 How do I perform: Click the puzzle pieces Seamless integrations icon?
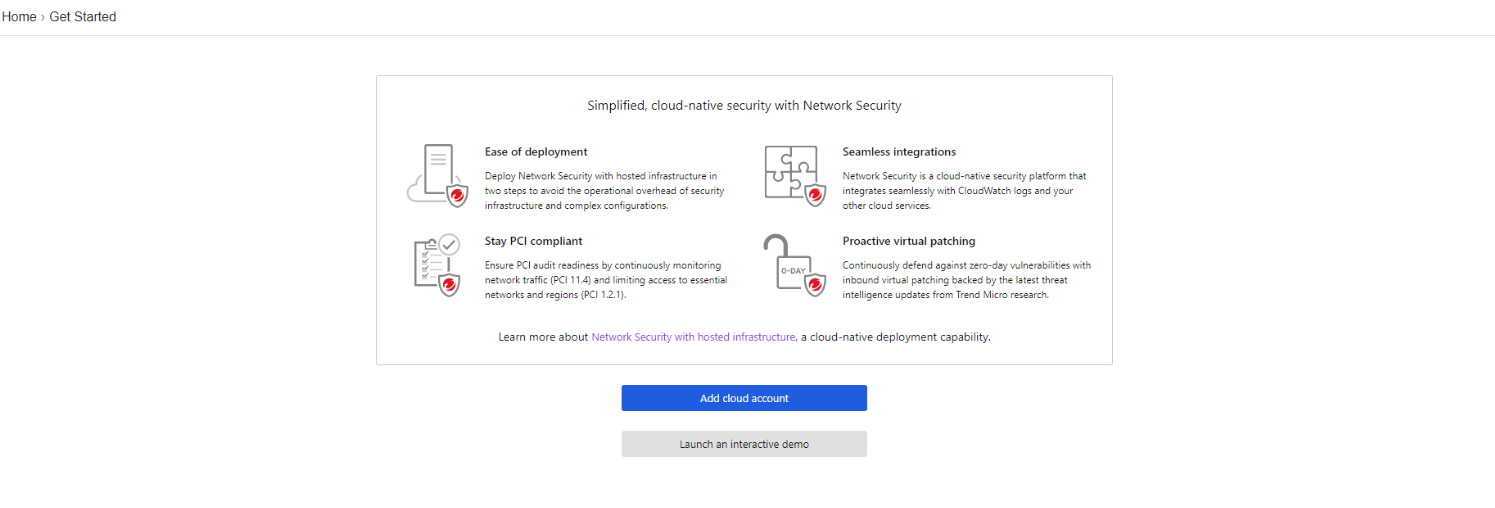click(x=788, y=171)
